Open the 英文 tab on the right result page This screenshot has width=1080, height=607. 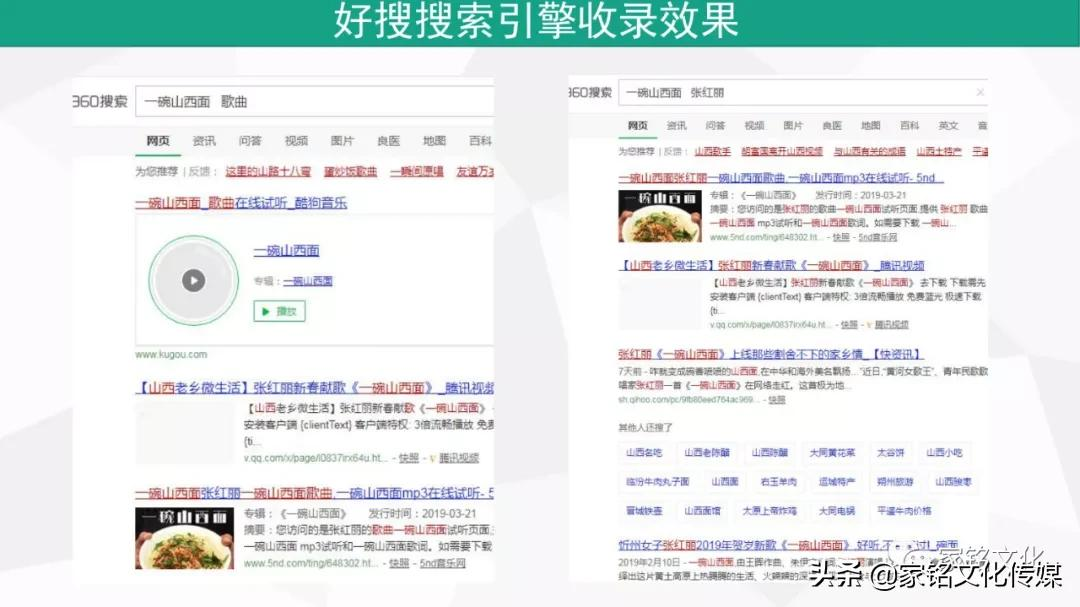pyautogui.click(x=947, y=124)
